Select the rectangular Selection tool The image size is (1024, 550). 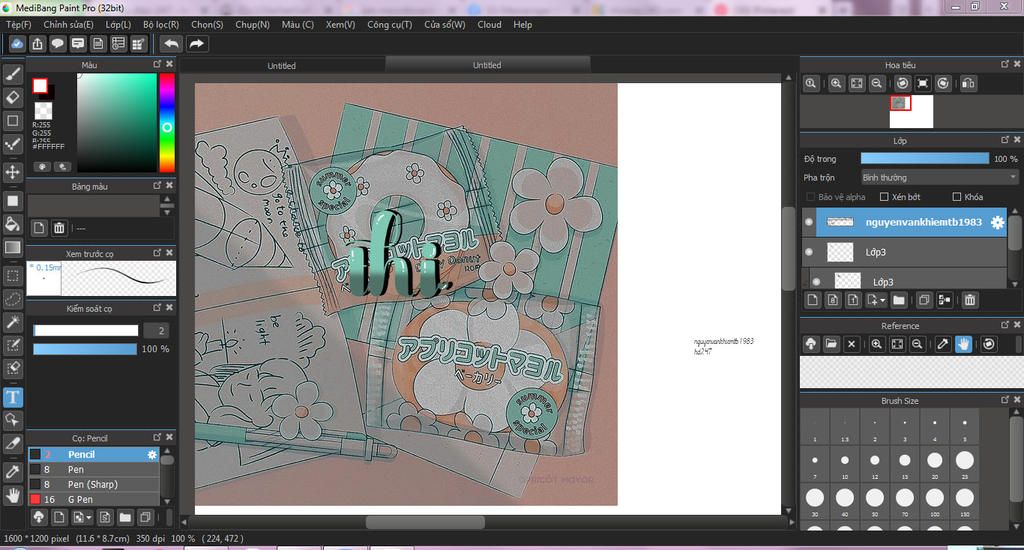[x=12, y=276]
